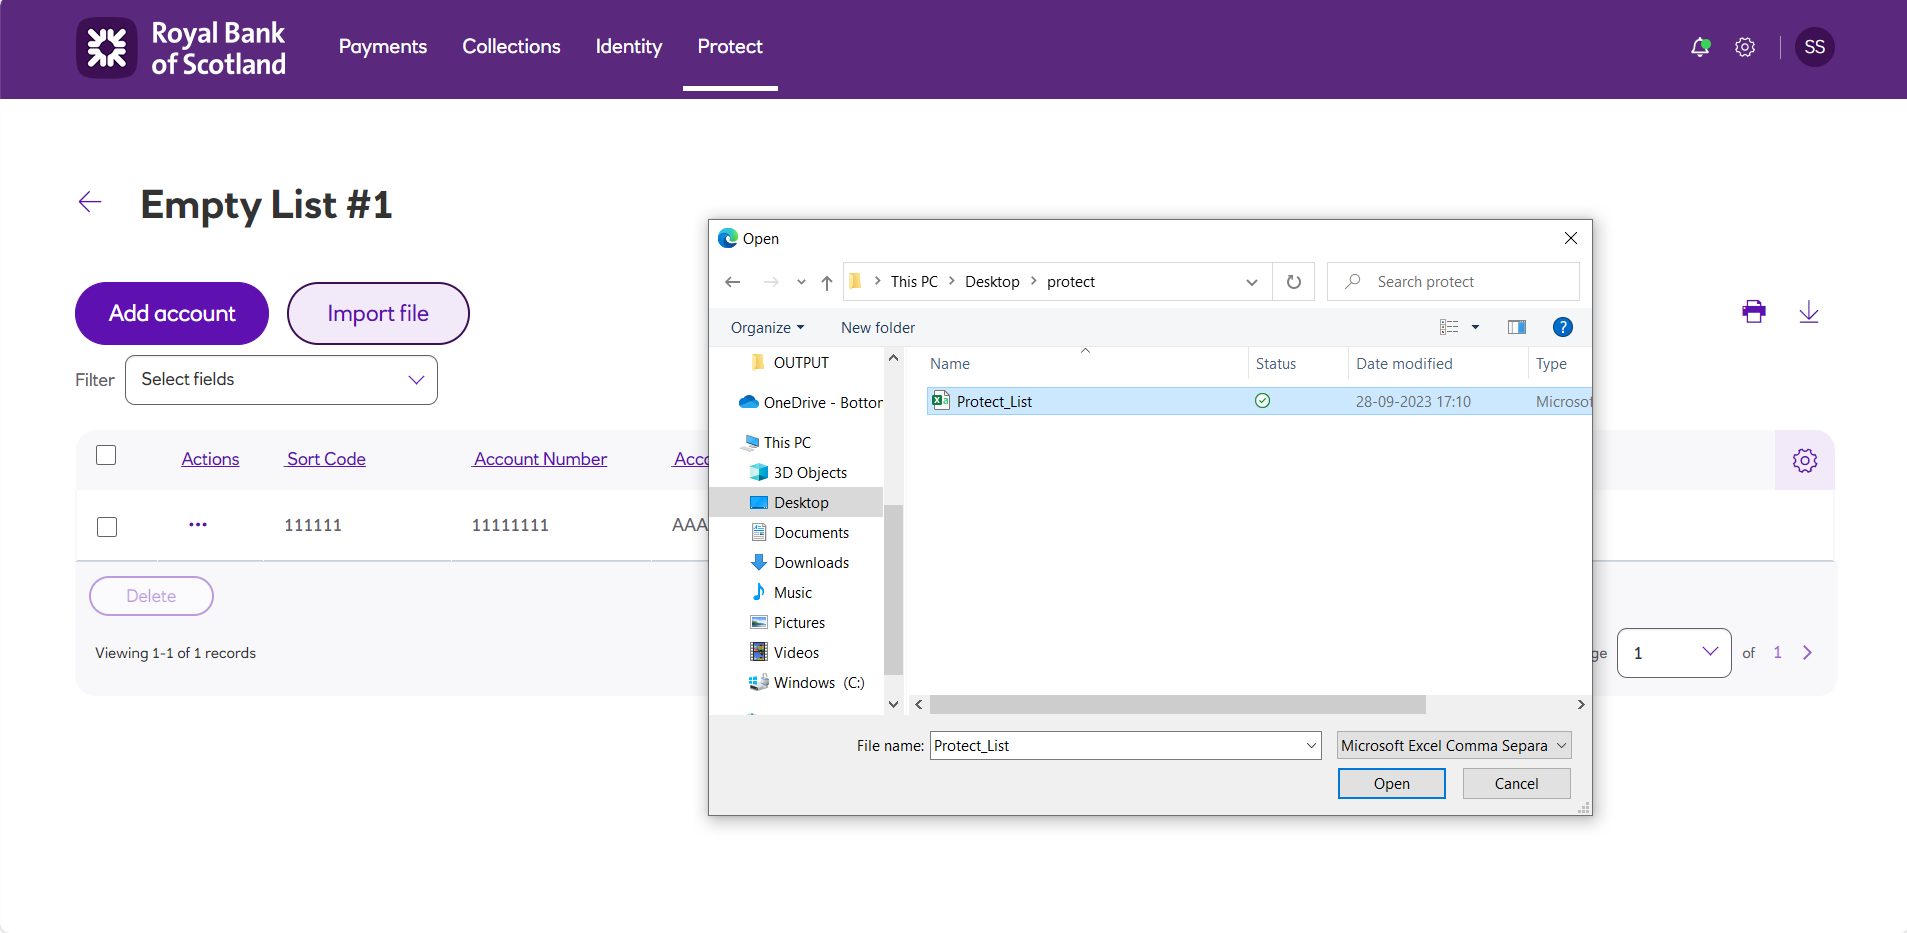Click scroll-right arrow of file list

[1581, 705]
